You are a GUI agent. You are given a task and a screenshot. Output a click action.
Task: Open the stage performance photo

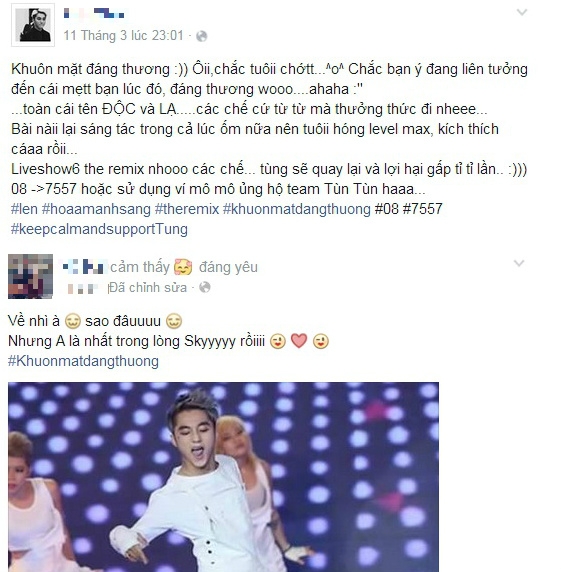223,477
